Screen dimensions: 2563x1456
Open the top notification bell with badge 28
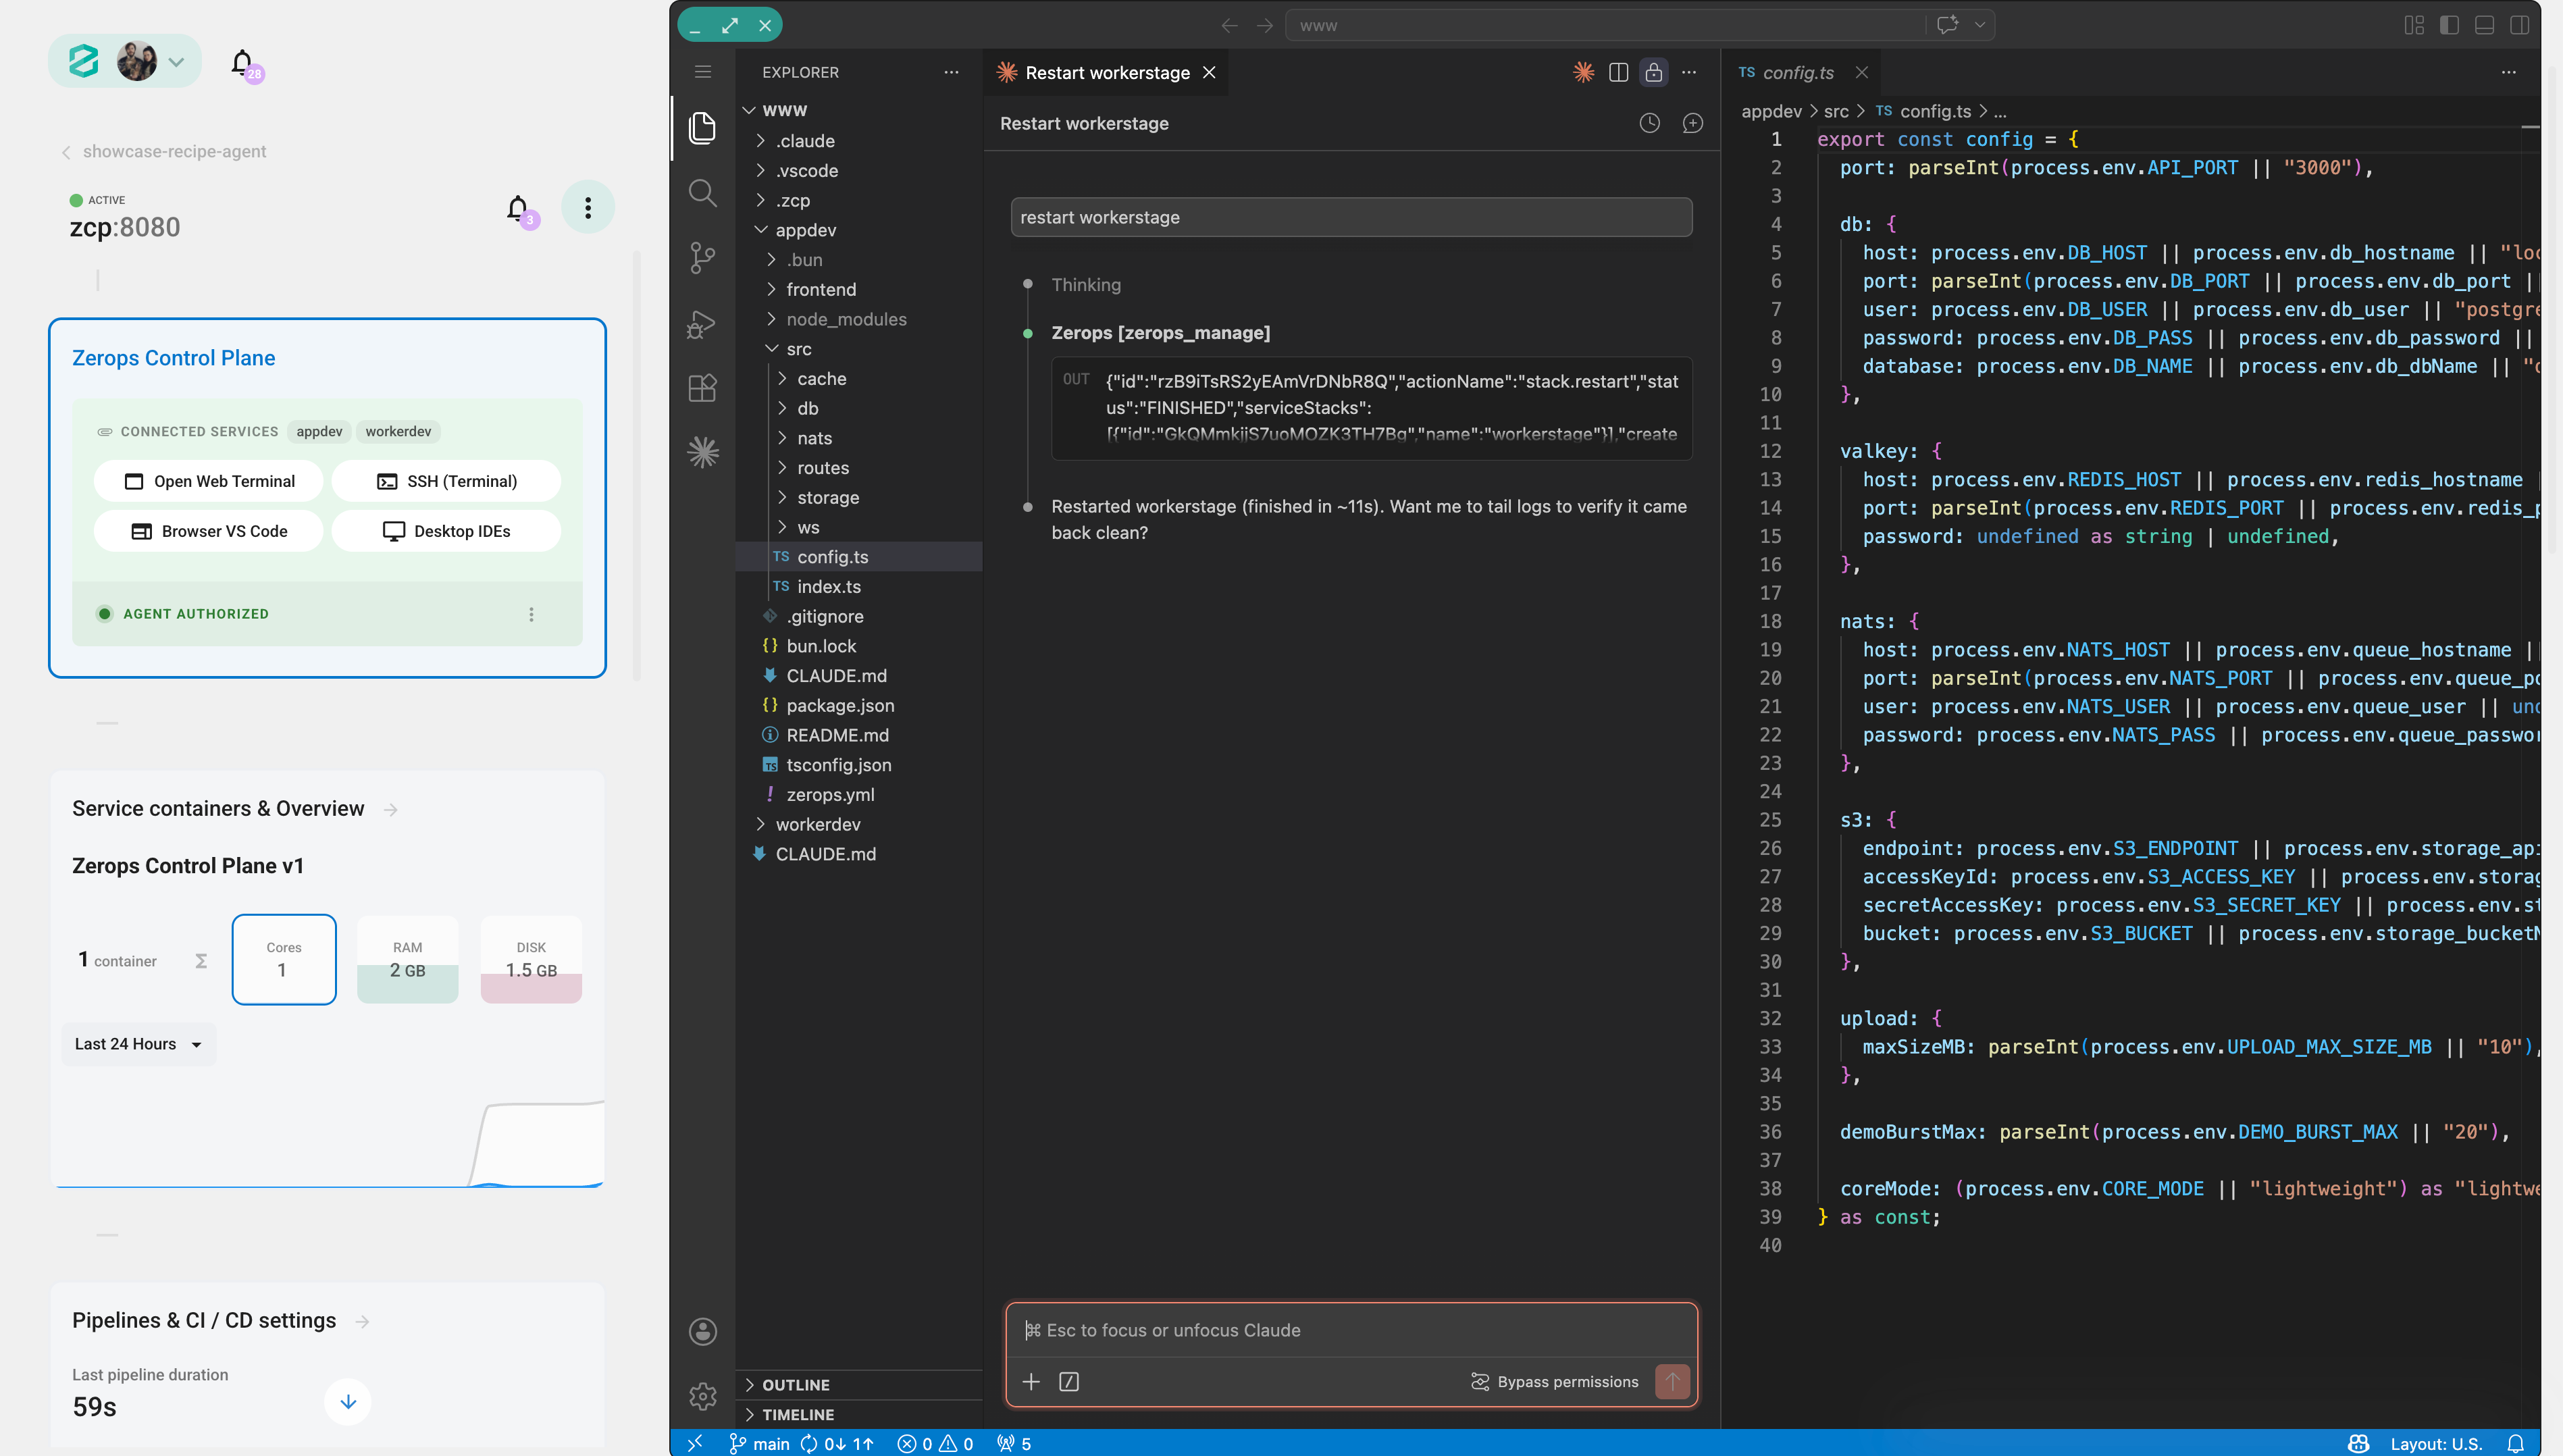243,63
